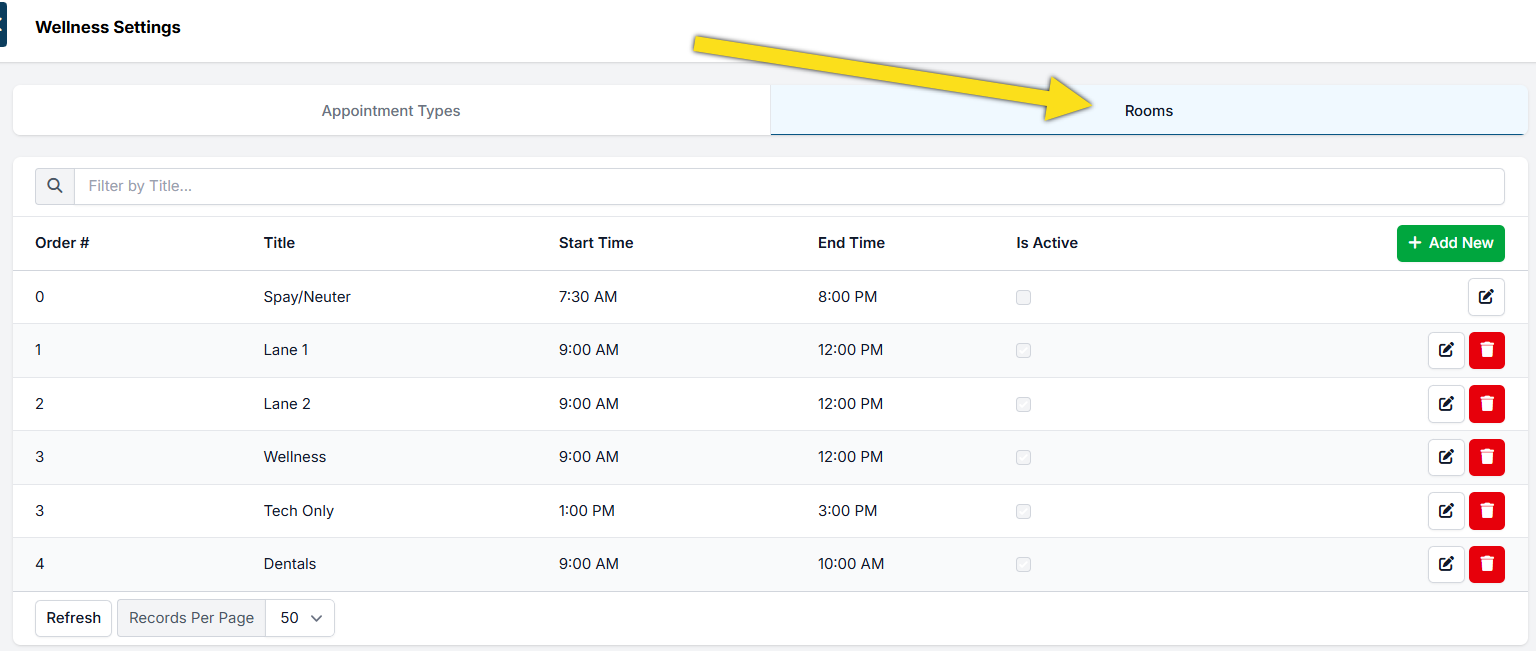
Task: Delete the Lane 1 room
Action: point(1487,350)
